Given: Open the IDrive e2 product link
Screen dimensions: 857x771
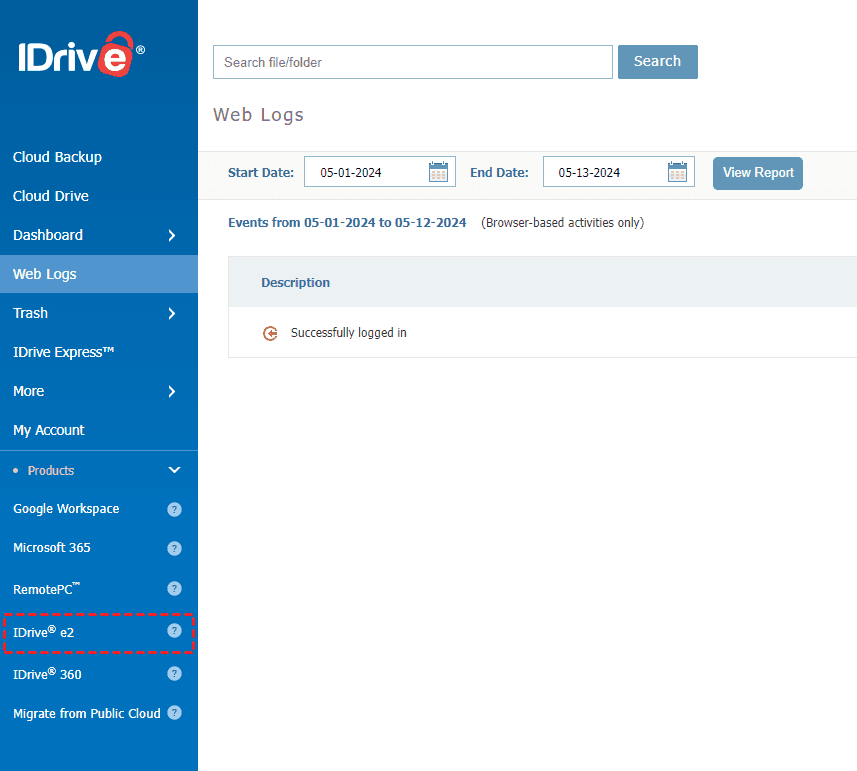Looking at the screenshot, I should pyautogui.click(x=44, y=632).
